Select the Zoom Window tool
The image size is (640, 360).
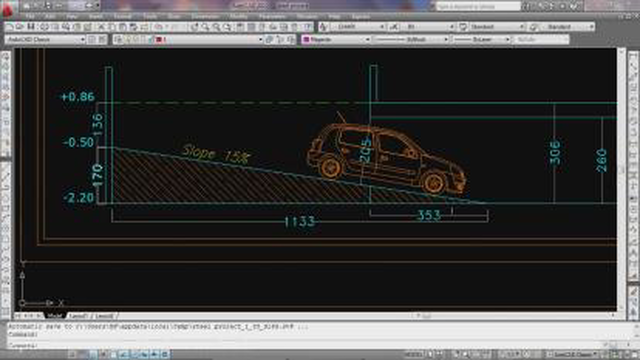pos(216,27)
